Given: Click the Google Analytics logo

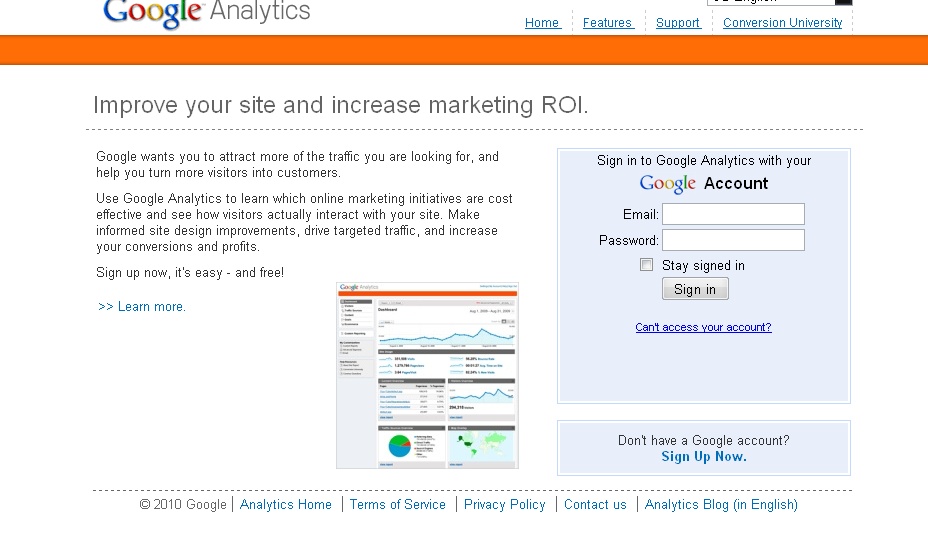Looking at the screenshot, I should point(206,12).
